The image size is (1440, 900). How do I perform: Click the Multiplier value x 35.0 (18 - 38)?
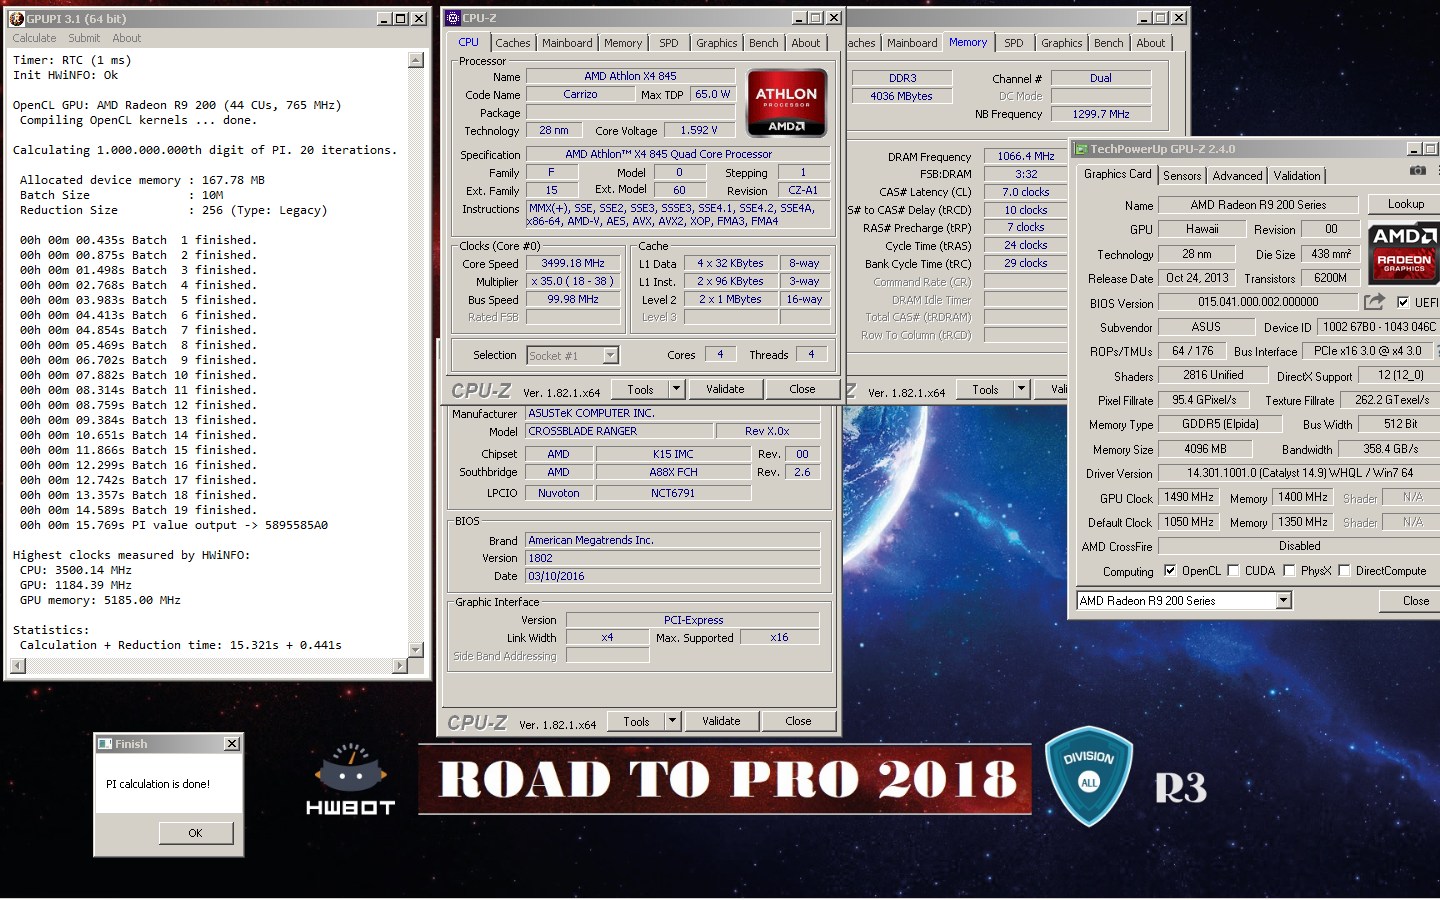[x=573, y=282]
